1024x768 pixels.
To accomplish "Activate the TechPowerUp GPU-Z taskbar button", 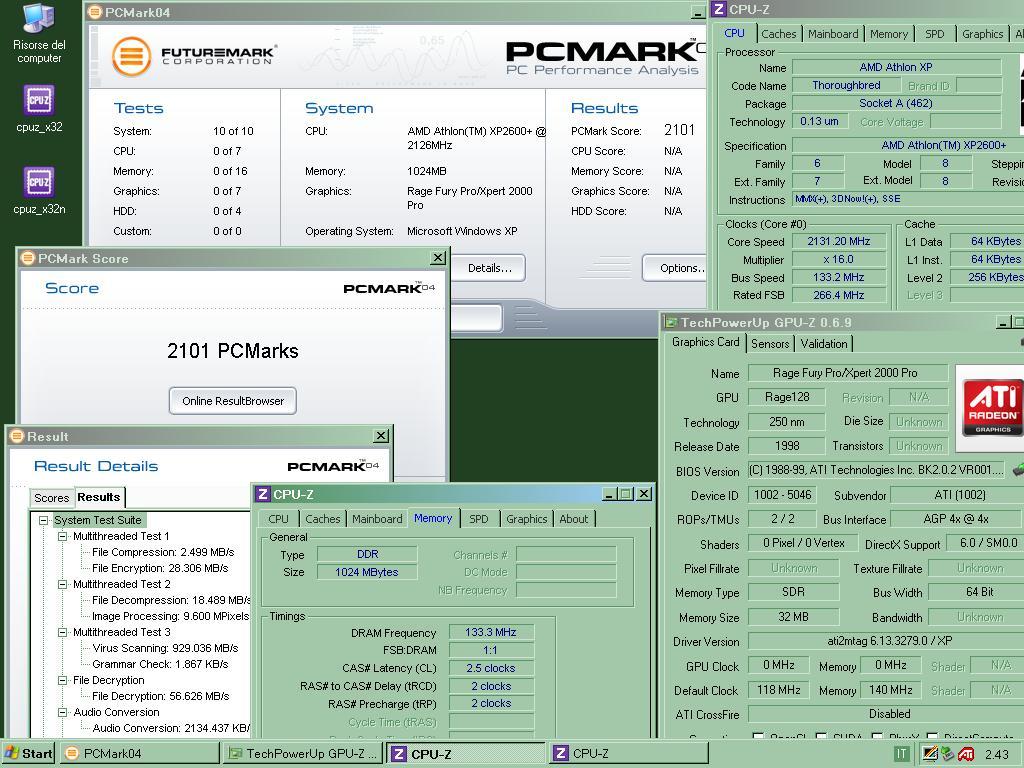I will [302, 753].
